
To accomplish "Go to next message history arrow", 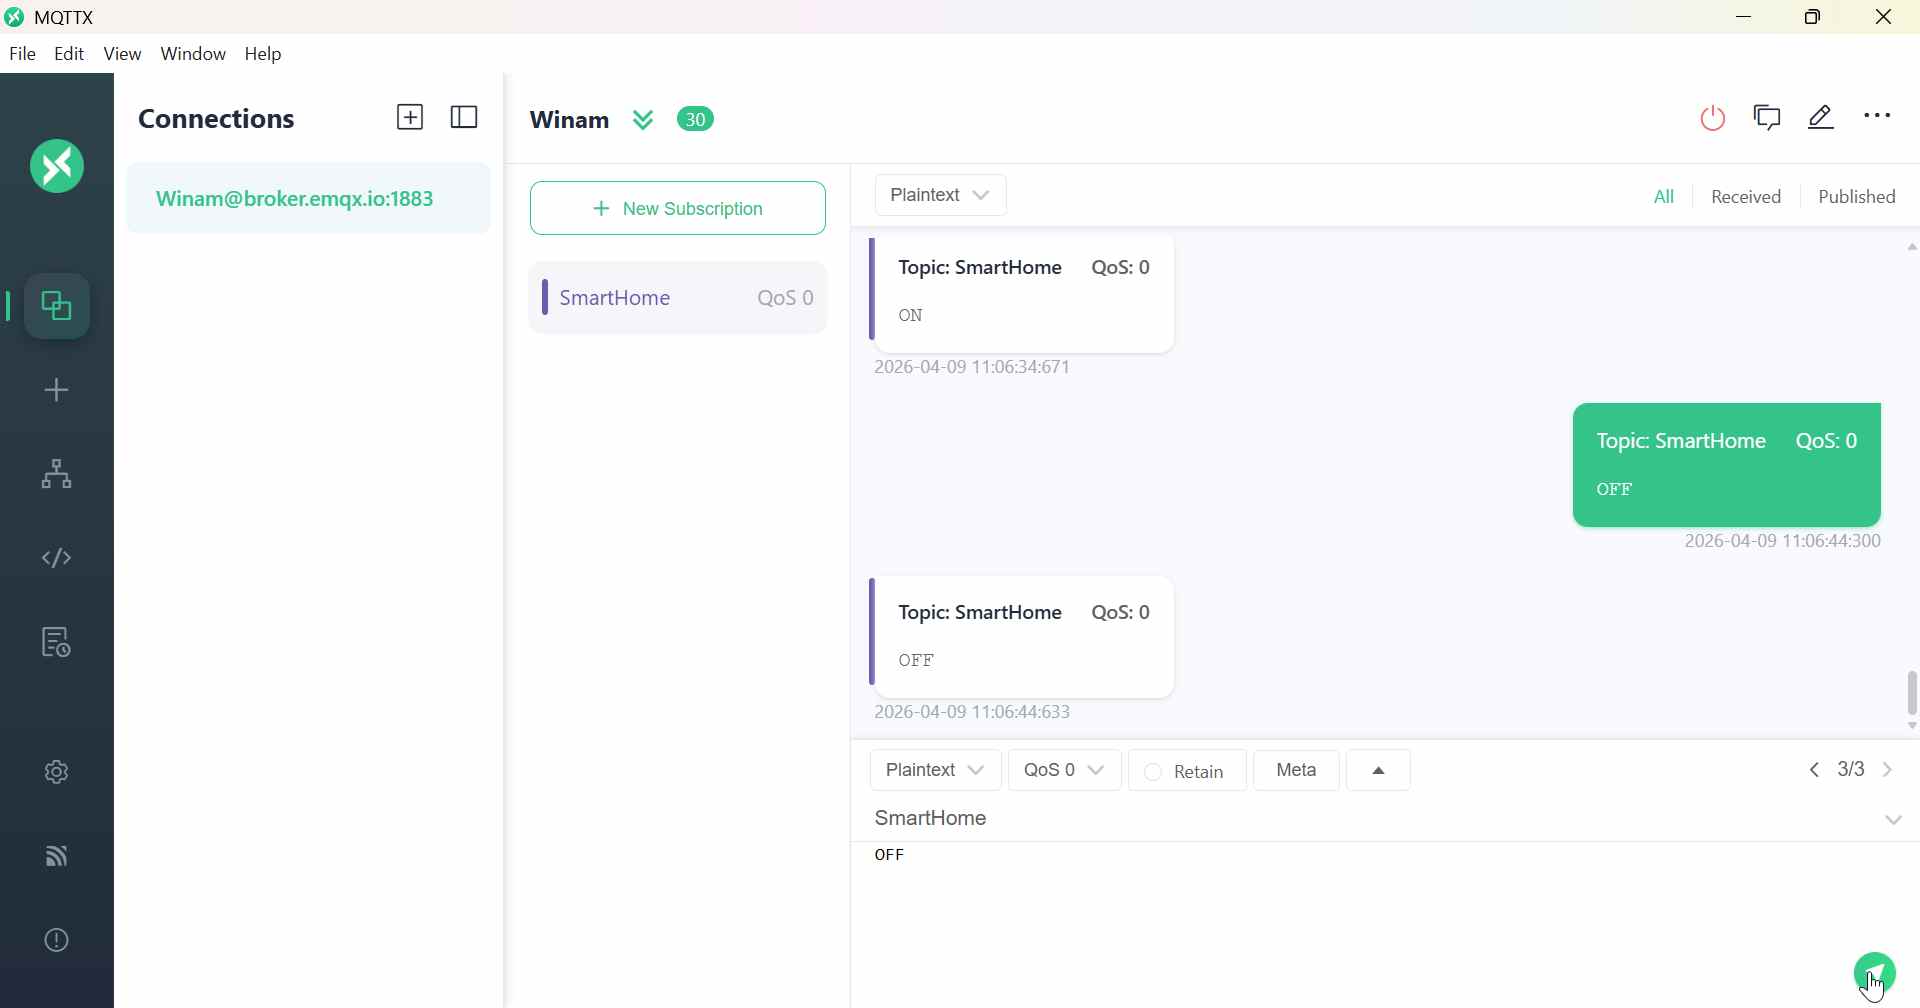I will tap(1889, 770).
